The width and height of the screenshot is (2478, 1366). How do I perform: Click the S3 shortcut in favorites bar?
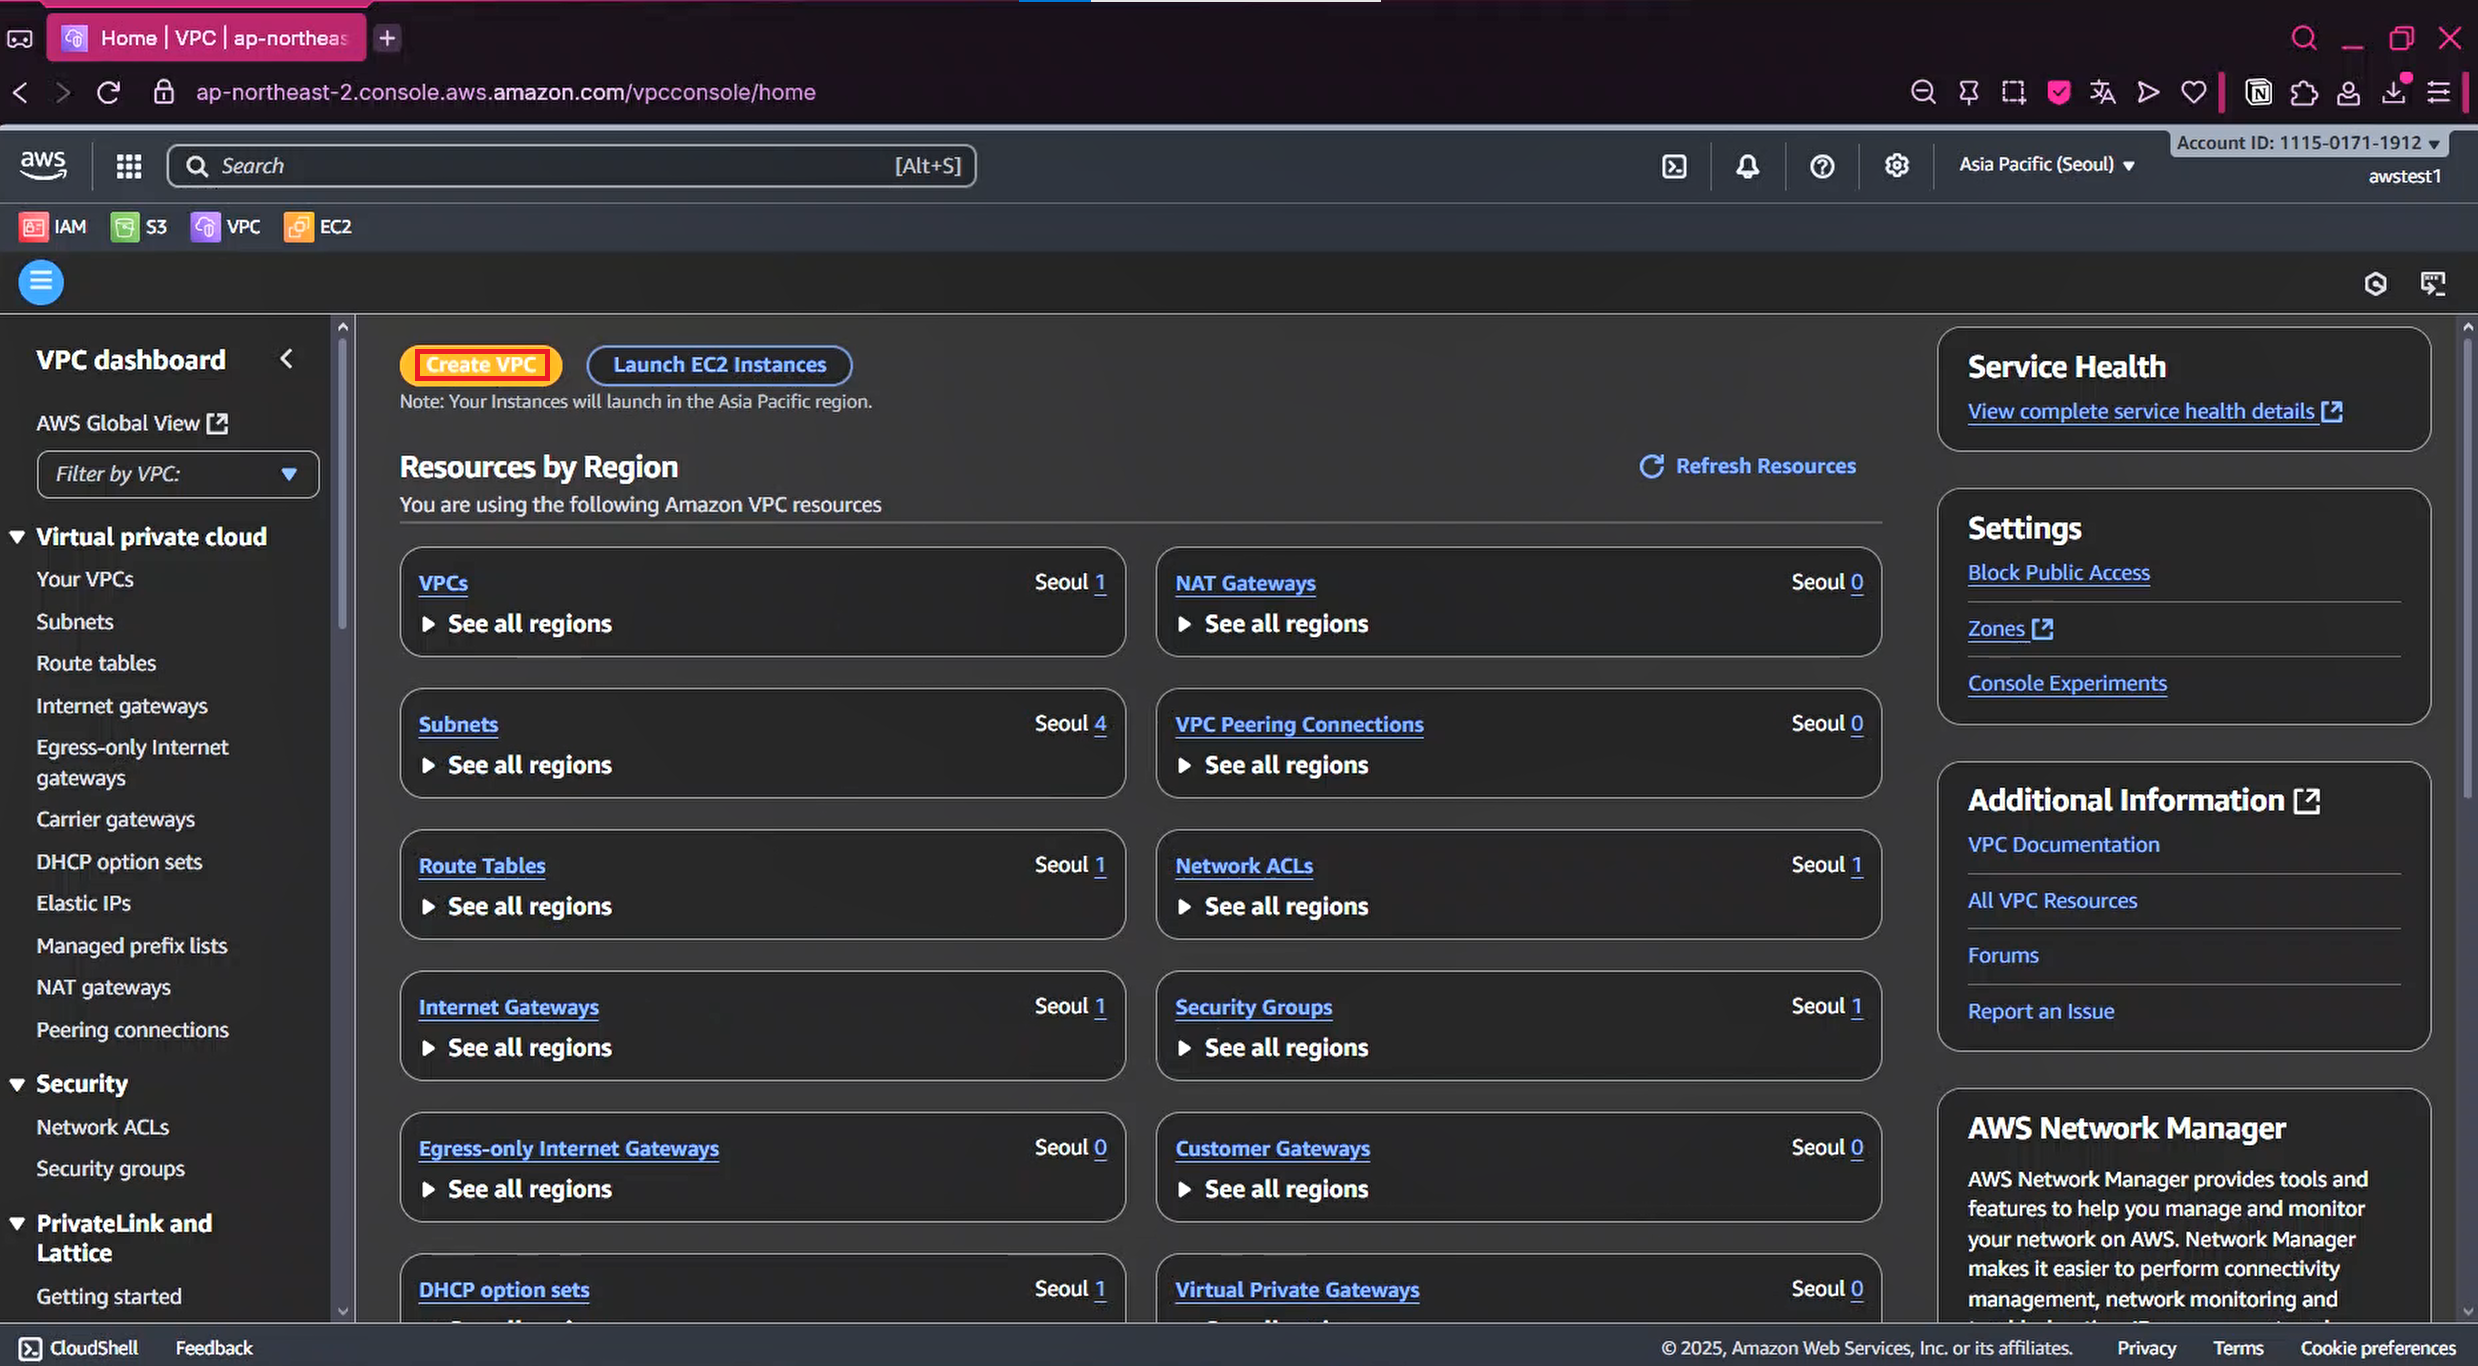(x=139, y=227)
